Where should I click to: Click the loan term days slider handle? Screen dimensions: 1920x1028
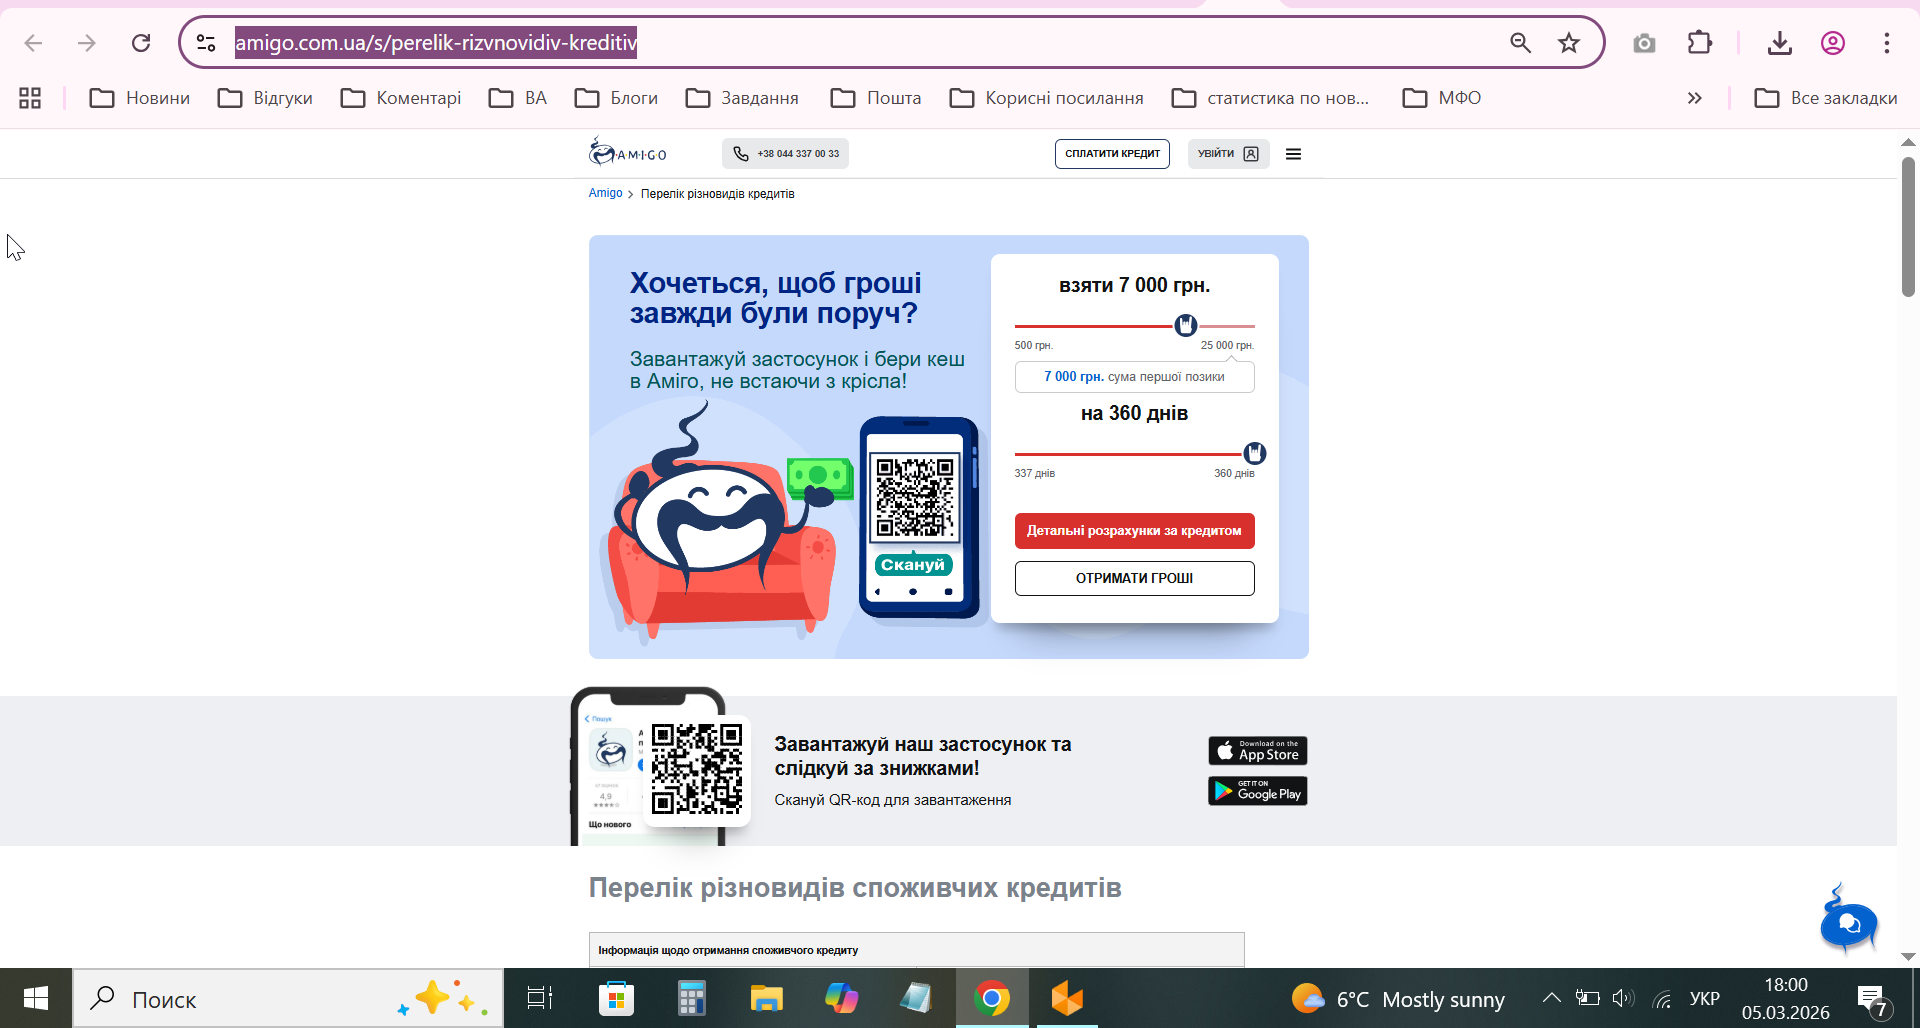tap(1254, 453)
